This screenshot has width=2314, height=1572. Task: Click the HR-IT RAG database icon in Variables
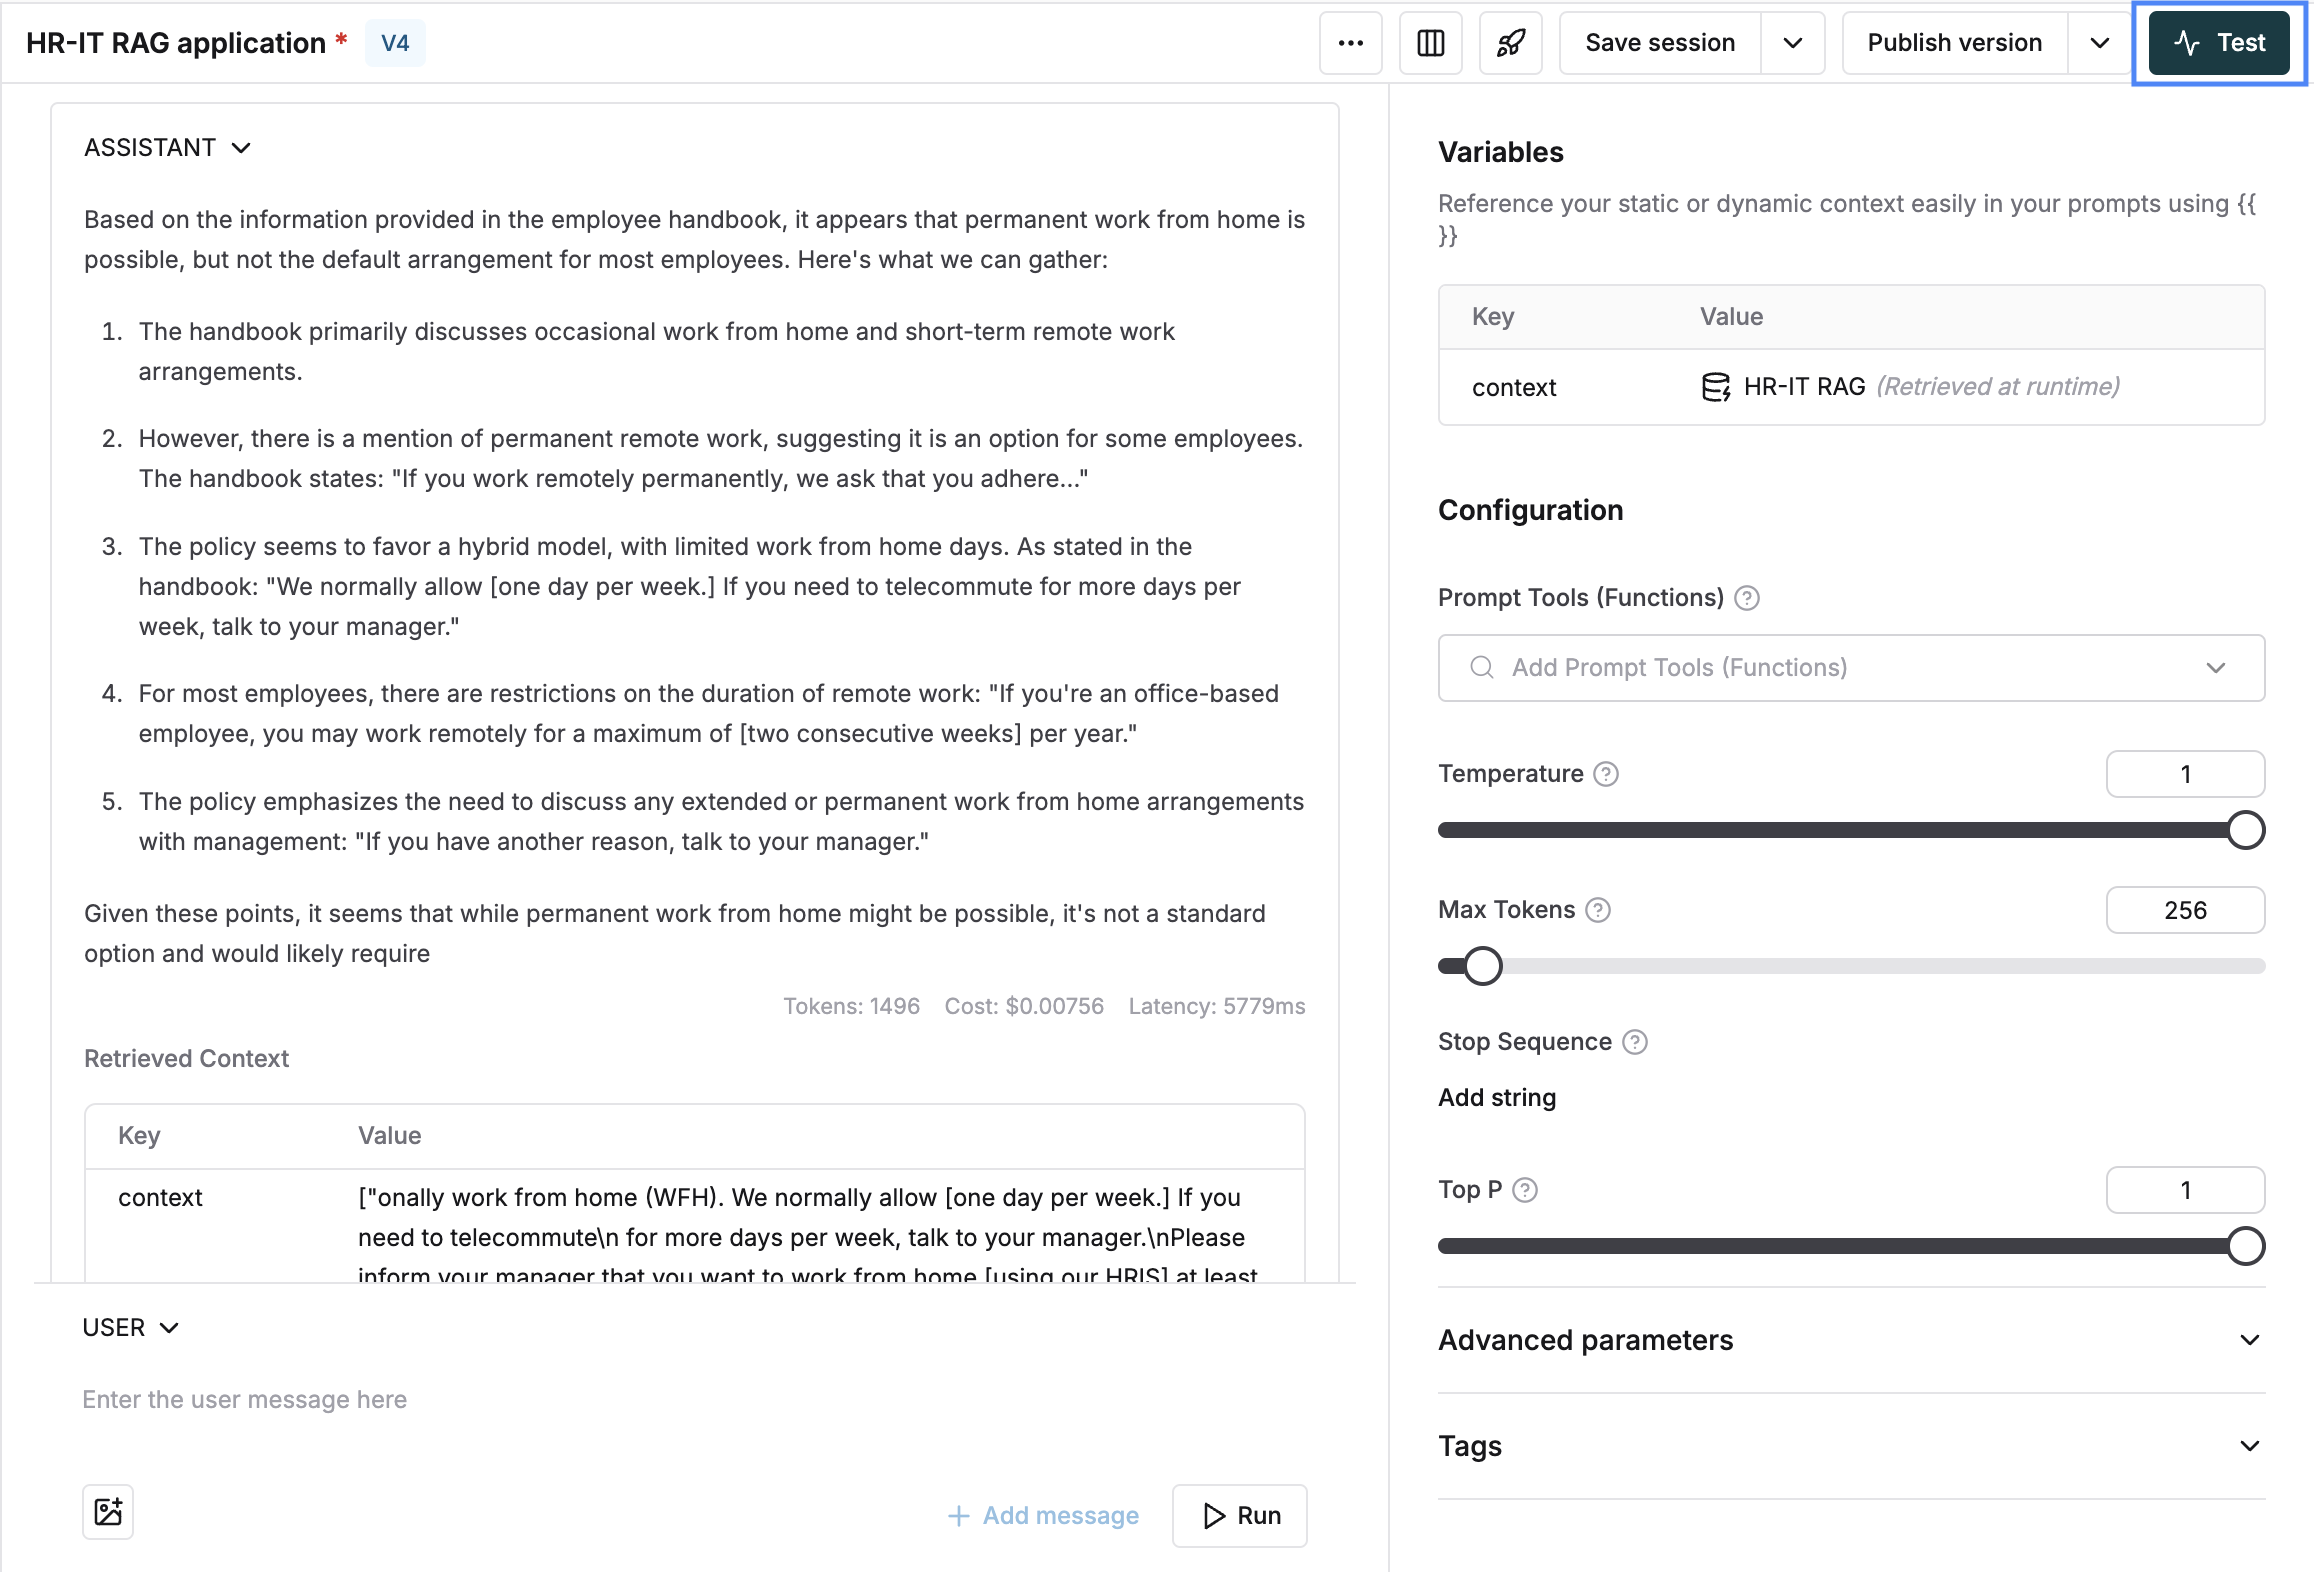(1718, 386)
